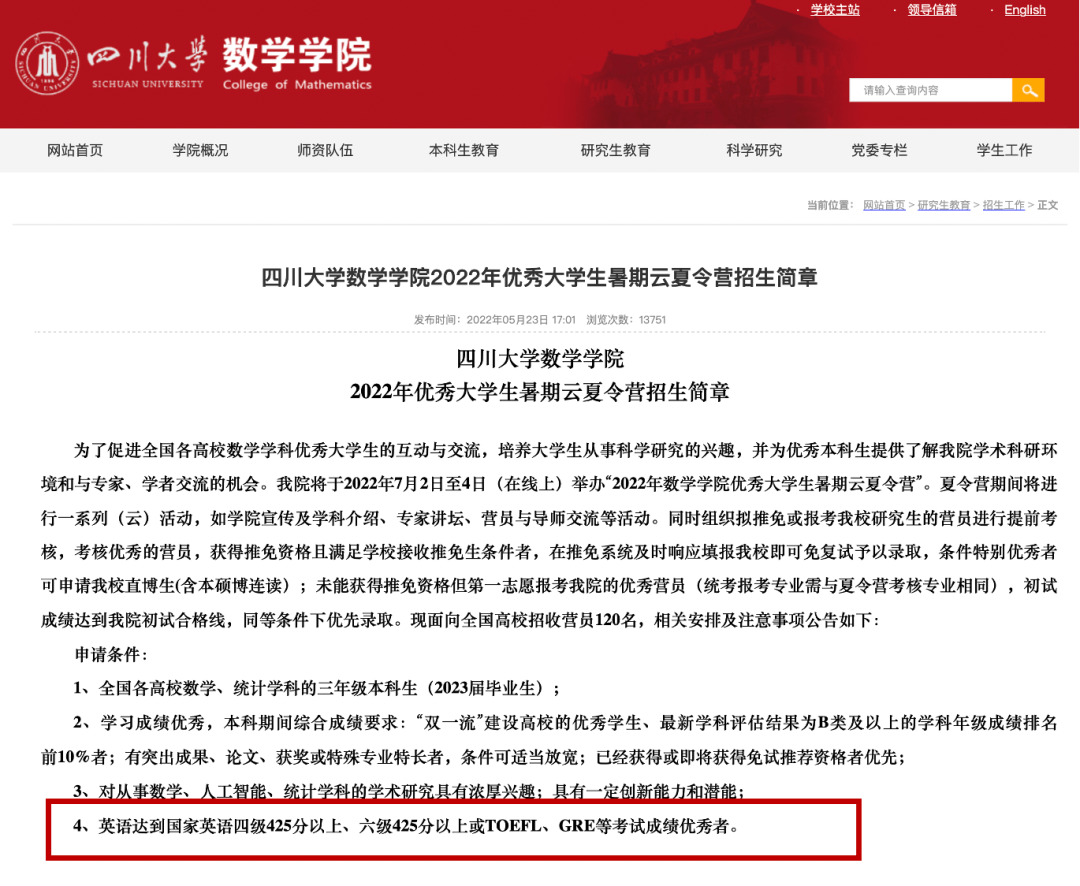1080x886 pixels.
Task: Open the 本科生教育 menu item
Action: [464, 150]
